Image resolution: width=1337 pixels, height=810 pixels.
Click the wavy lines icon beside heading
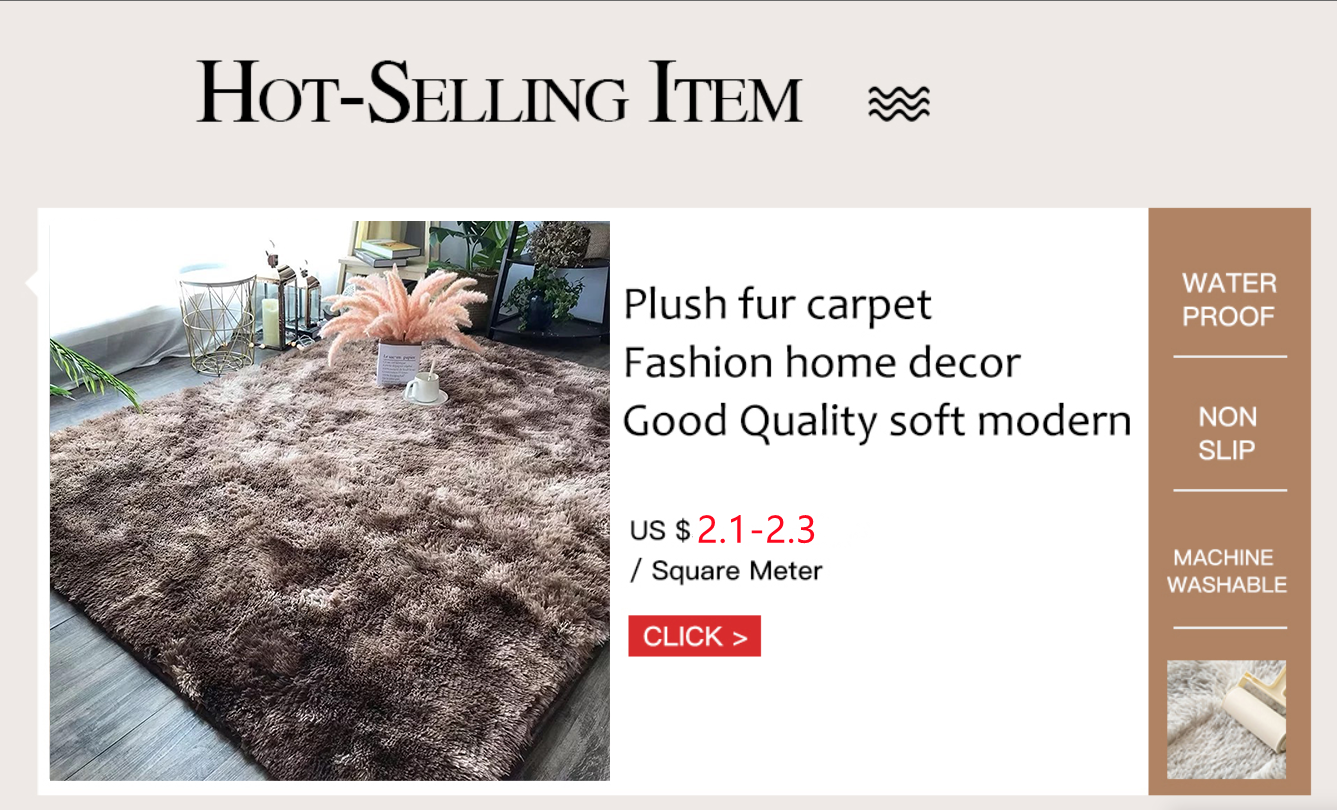(x=898, y=103)
